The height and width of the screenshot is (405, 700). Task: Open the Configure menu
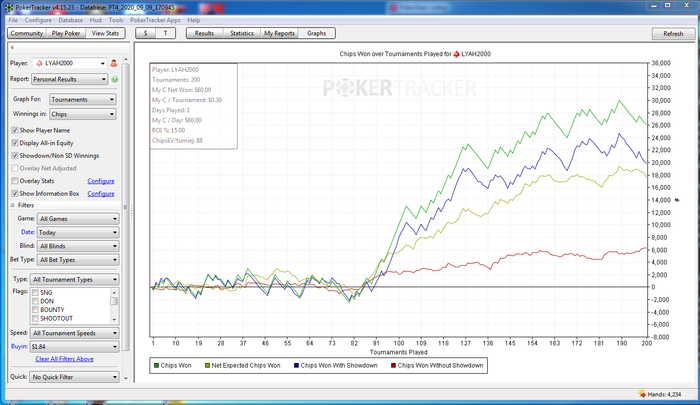(38, 20)
